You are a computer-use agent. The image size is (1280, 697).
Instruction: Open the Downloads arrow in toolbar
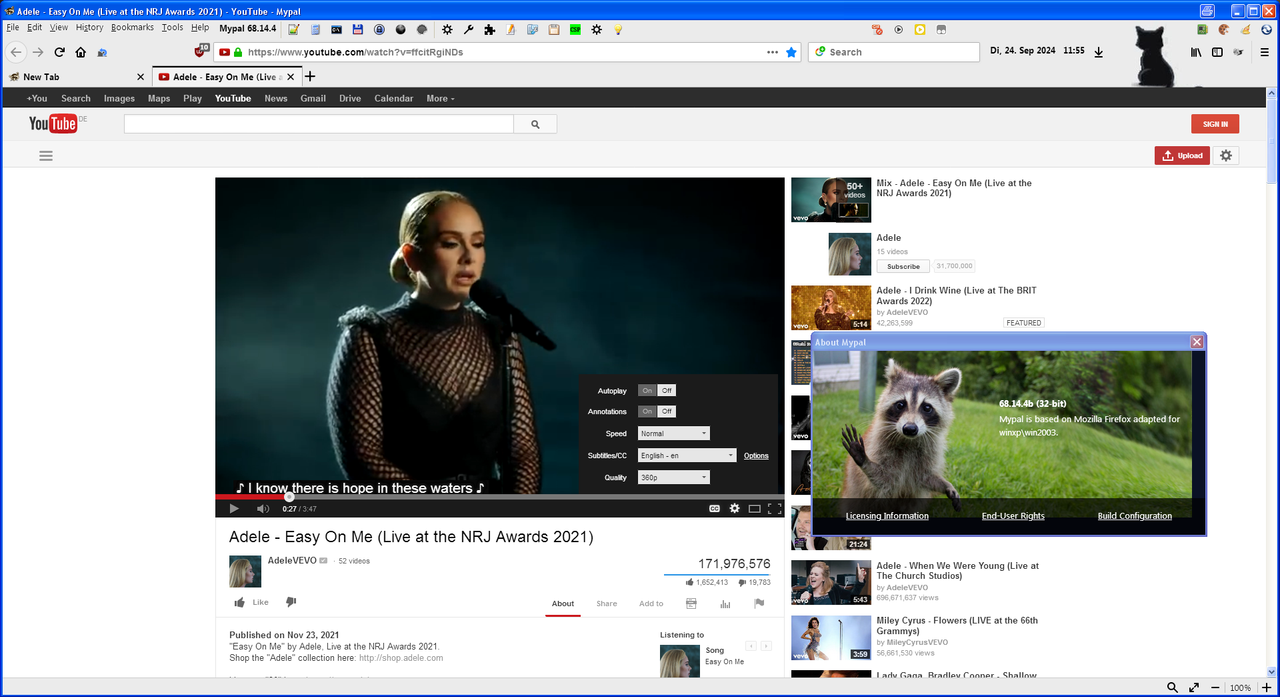point(1099,52)
